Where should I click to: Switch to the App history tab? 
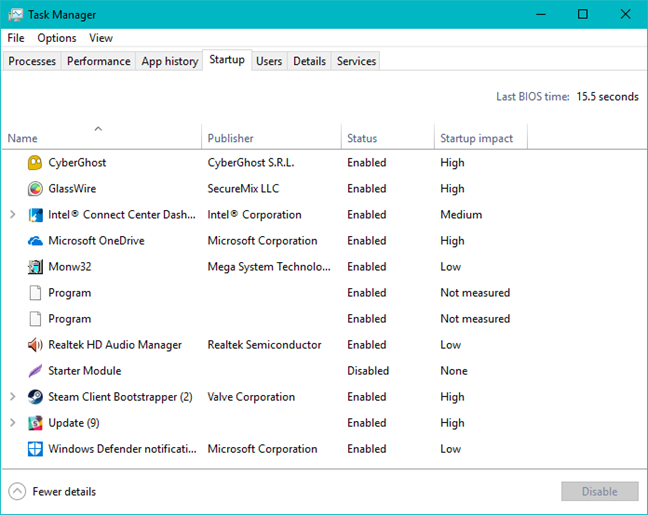pos(169,61)
